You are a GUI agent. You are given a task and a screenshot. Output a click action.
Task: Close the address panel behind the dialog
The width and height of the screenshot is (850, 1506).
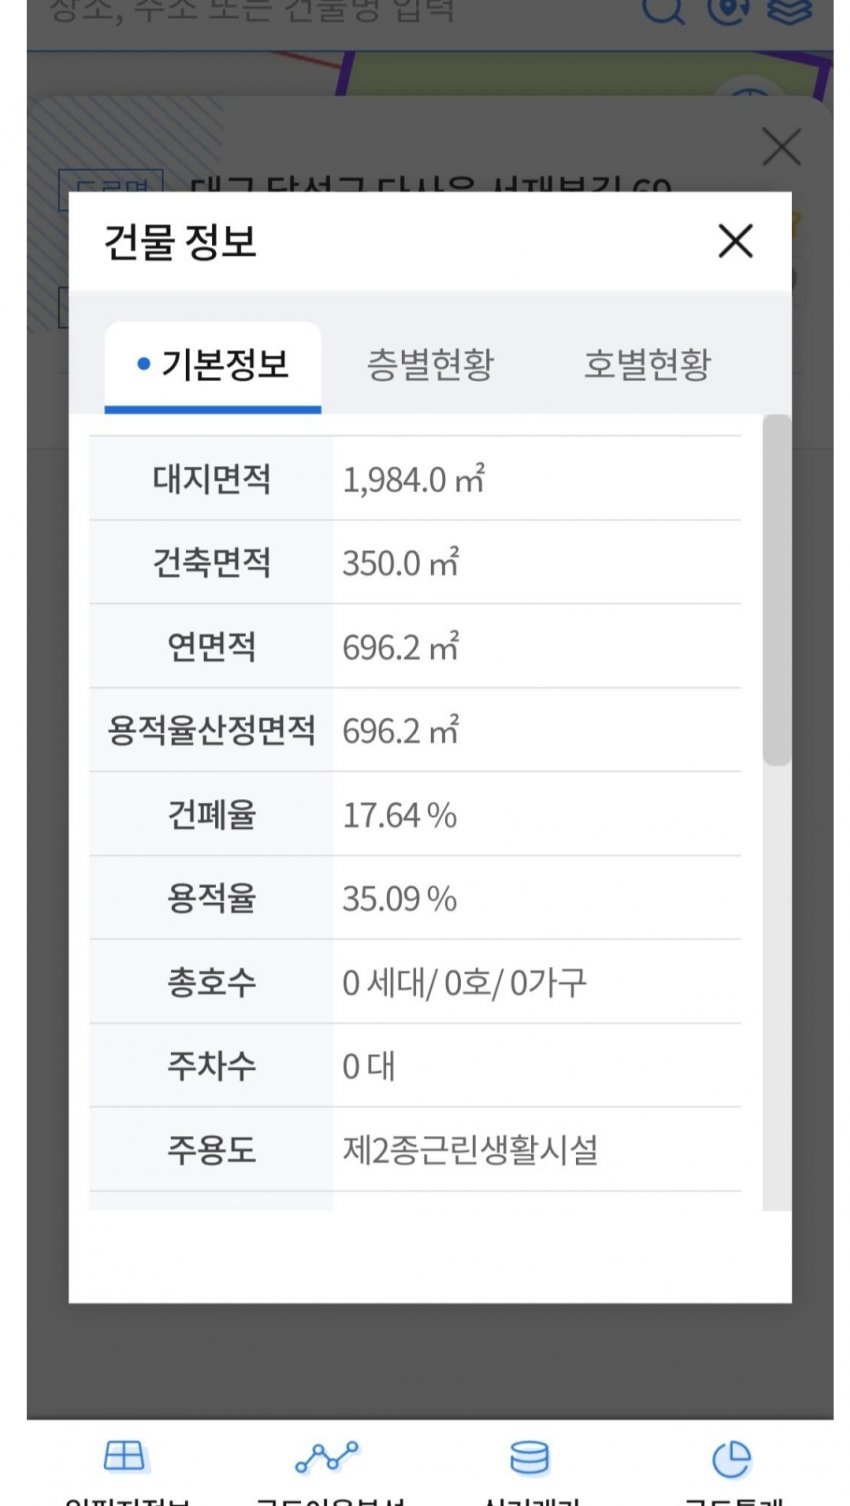(781, 147)
